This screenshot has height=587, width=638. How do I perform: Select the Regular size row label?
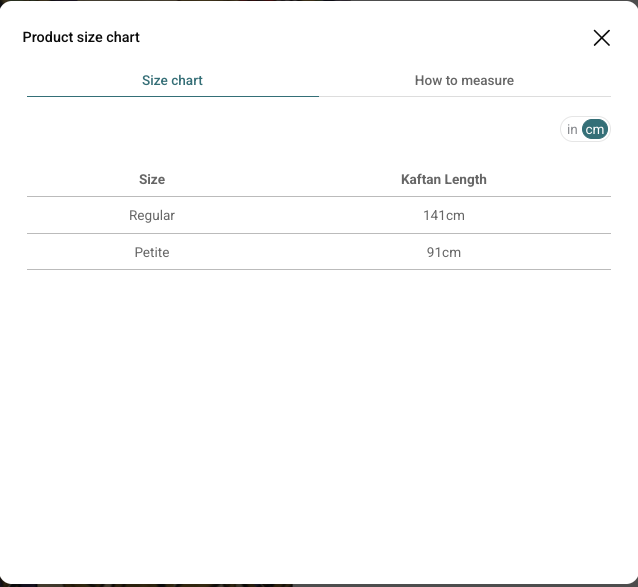(152, 215)
